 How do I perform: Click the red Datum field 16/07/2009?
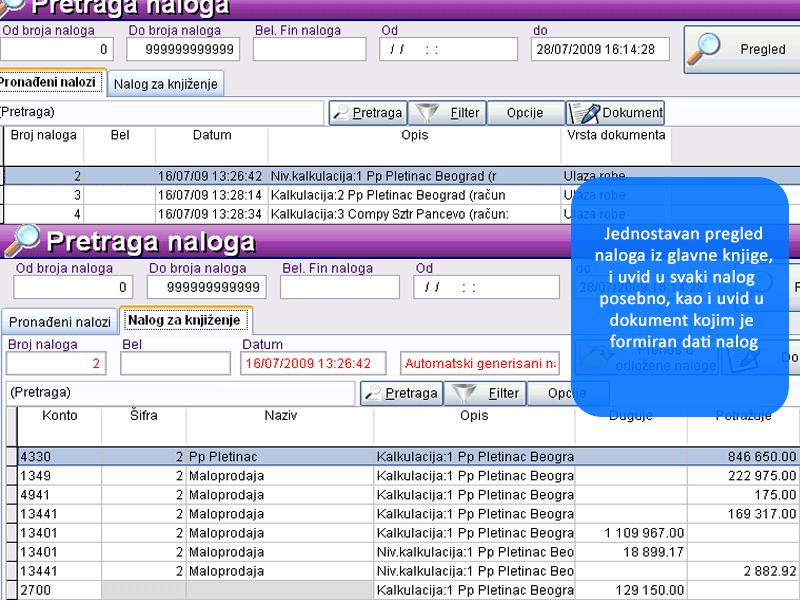pos(315,363)
